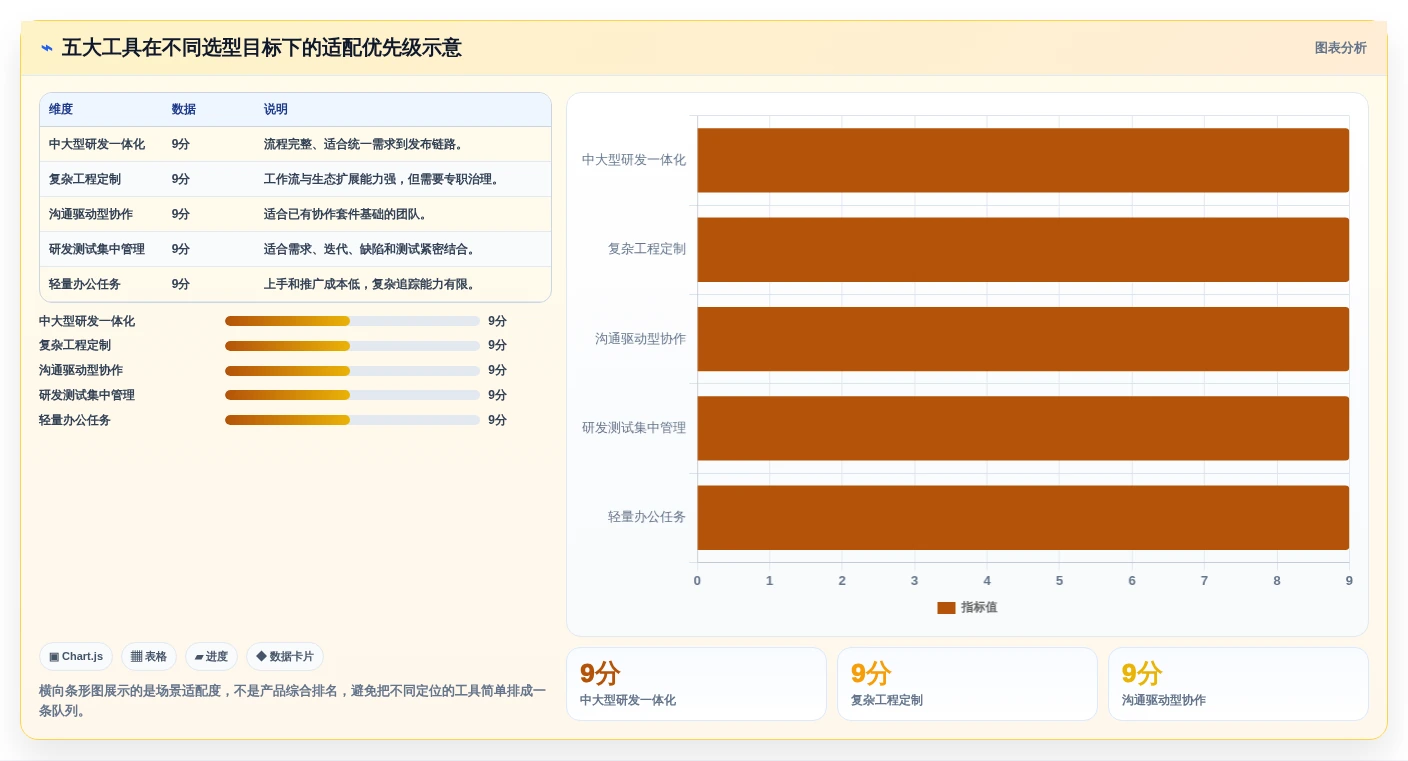Click the 研发测试集中管理 chart bar
The height and width of the screenshot is (761, 1408).
(x=1023, y=428)
